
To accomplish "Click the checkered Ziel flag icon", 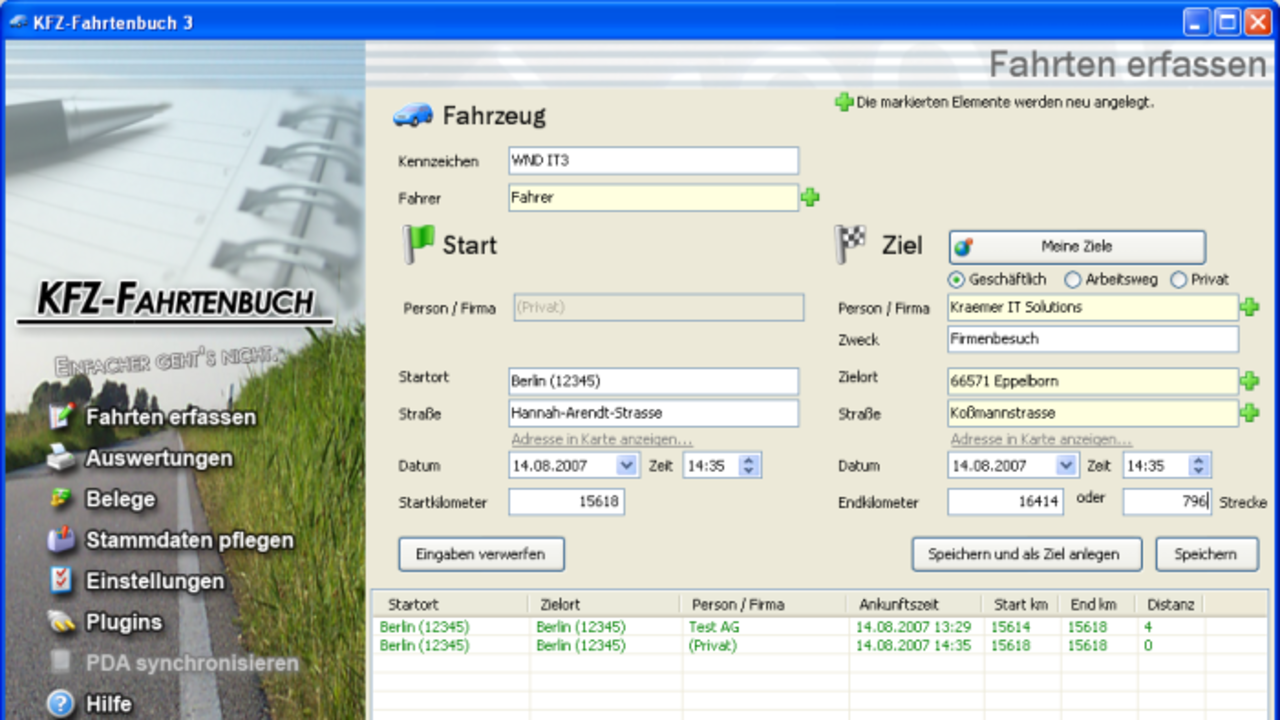I will (851, 244).
